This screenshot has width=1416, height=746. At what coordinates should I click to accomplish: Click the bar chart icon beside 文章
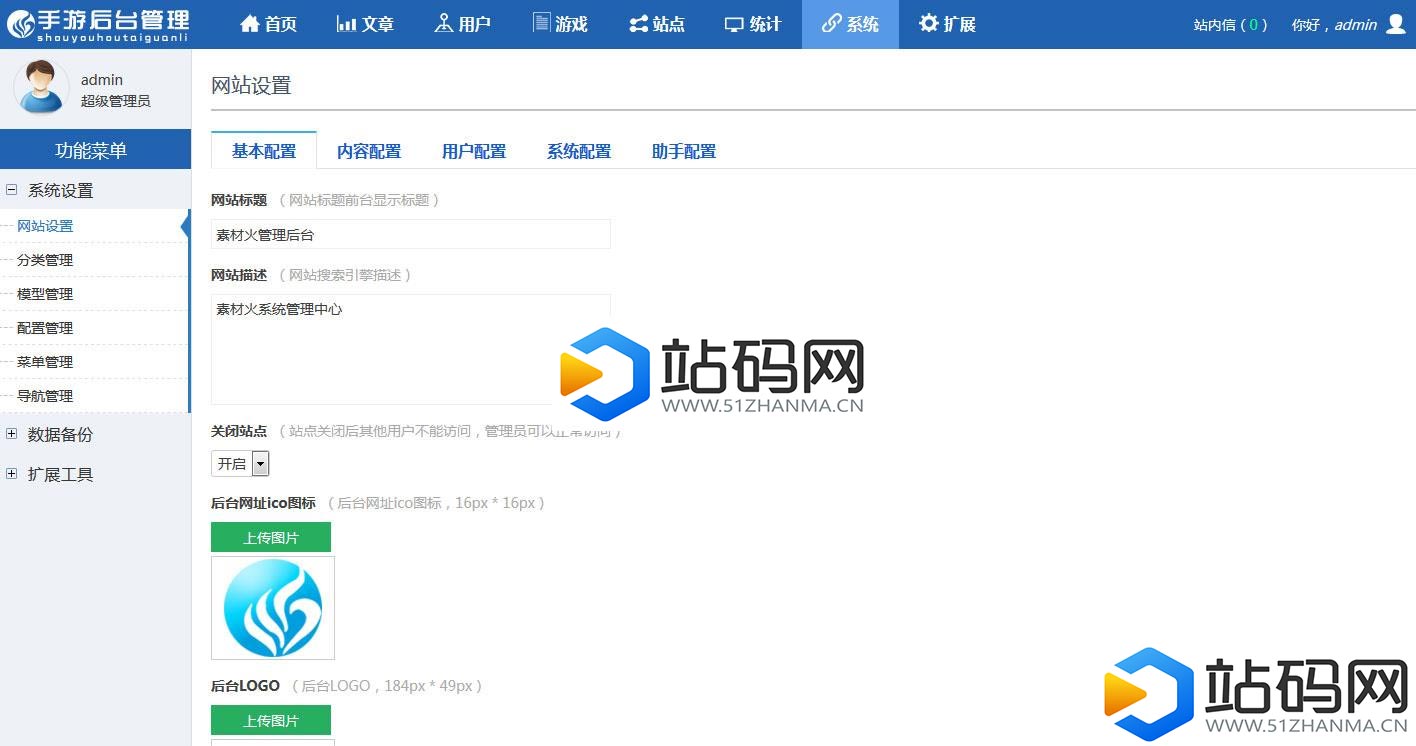(x=346, y=24)
